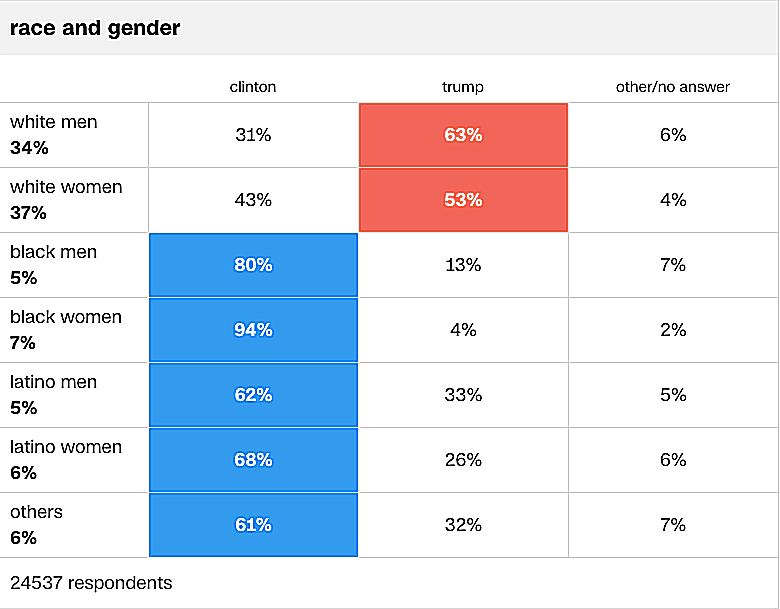780x609 pixels.
Task: Click the other/no answer column header
Action: coord(673,87)
